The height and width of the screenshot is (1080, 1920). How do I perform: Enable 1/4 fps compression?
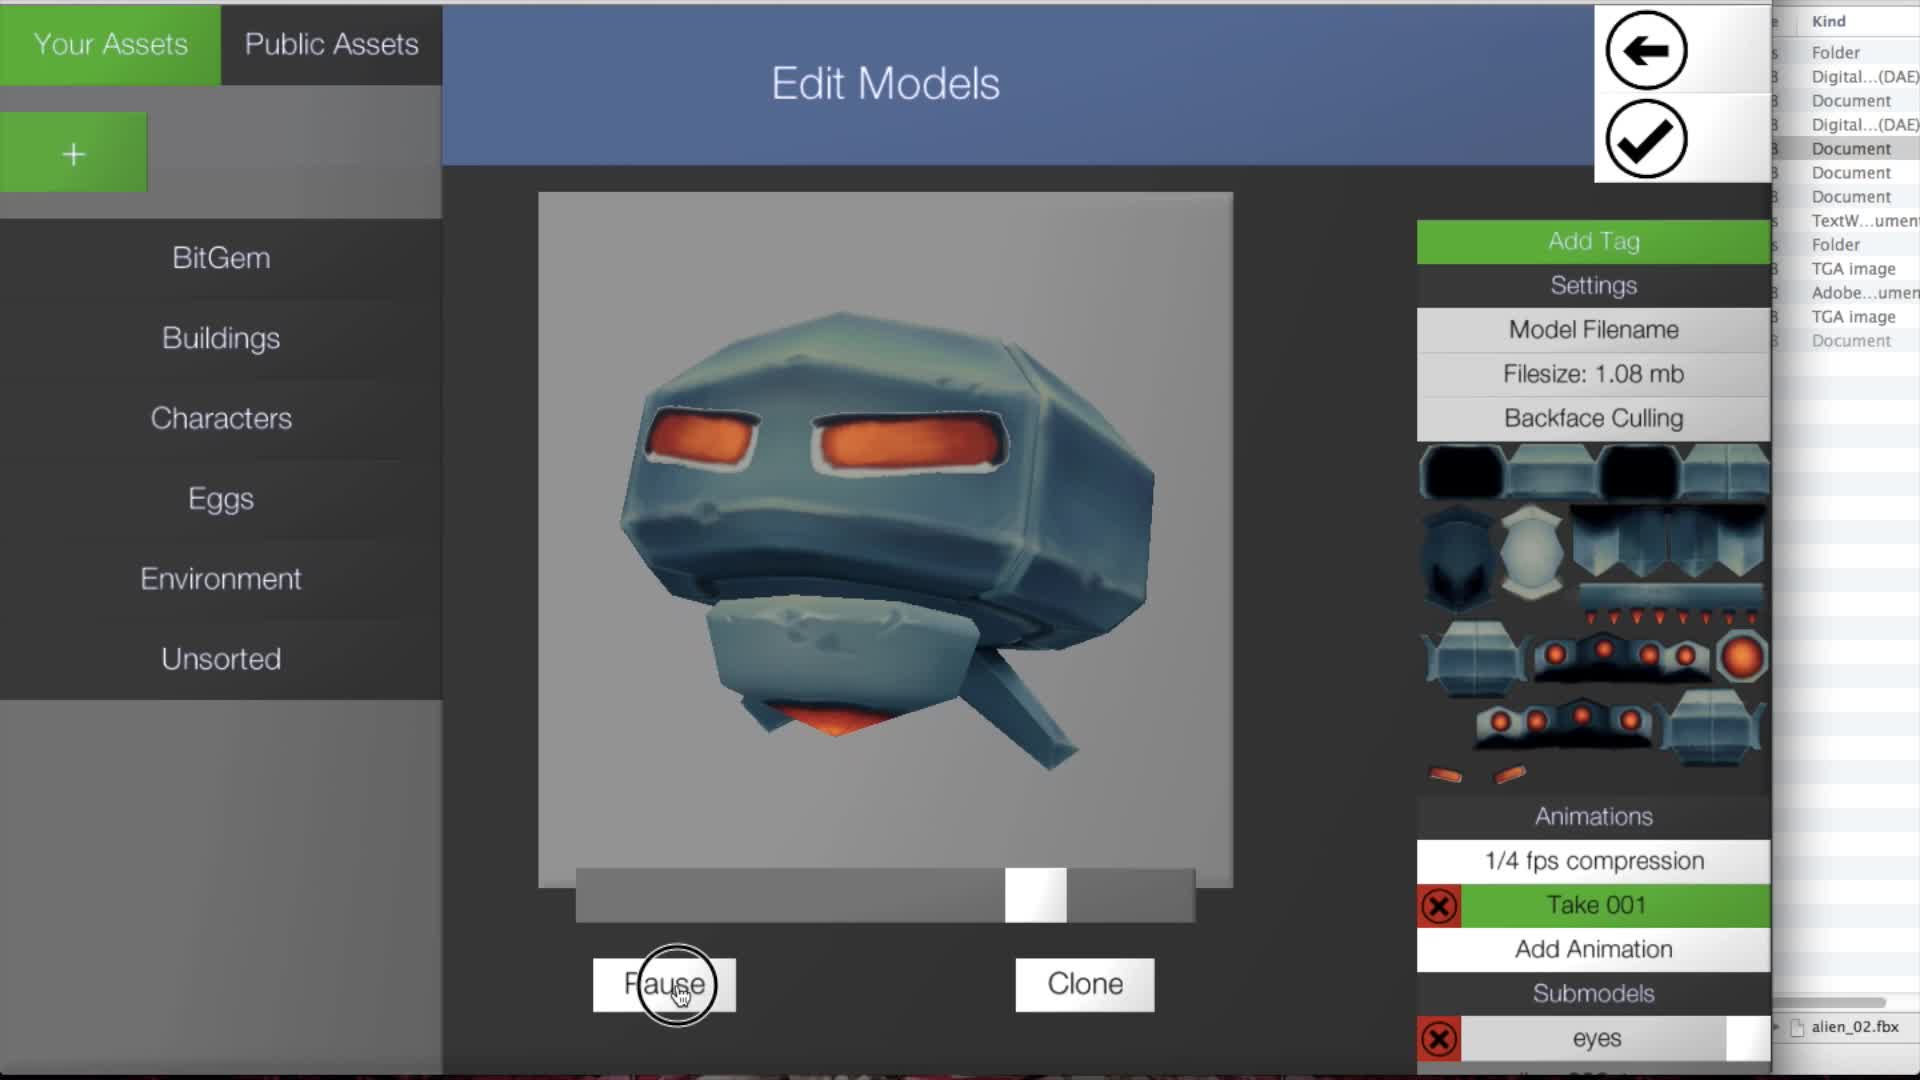[x=1592, y=860]
